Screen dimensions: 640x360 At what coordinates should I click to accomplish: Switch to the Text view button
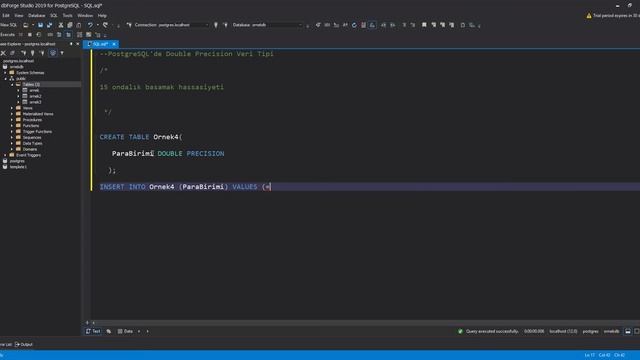(93, 331)
